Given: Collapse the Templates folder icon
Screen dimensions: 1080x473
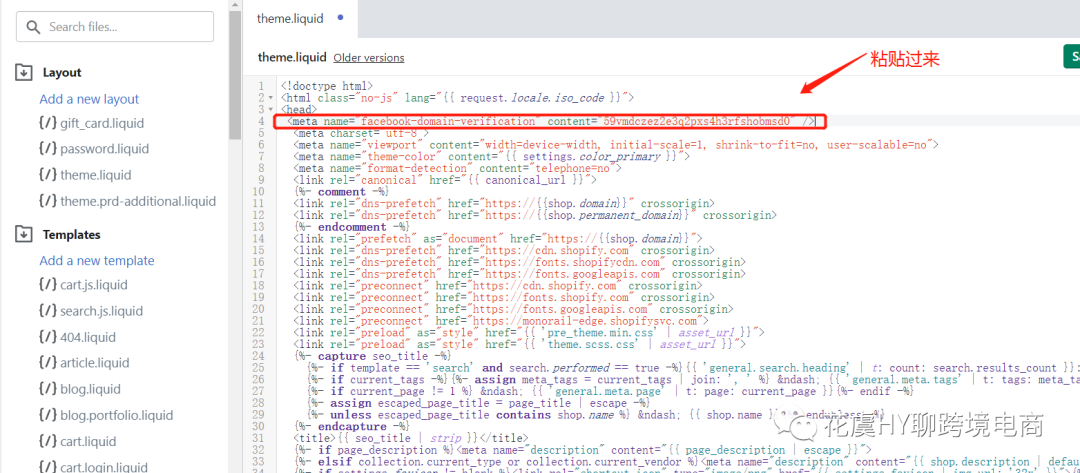Looking at the screenshot, I should coord(23,234).
